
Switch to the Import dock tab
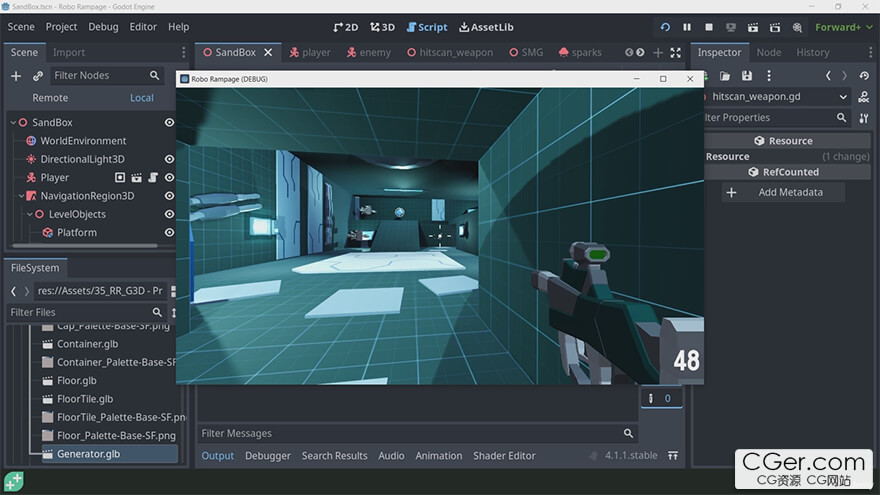(x=69, y=52)
